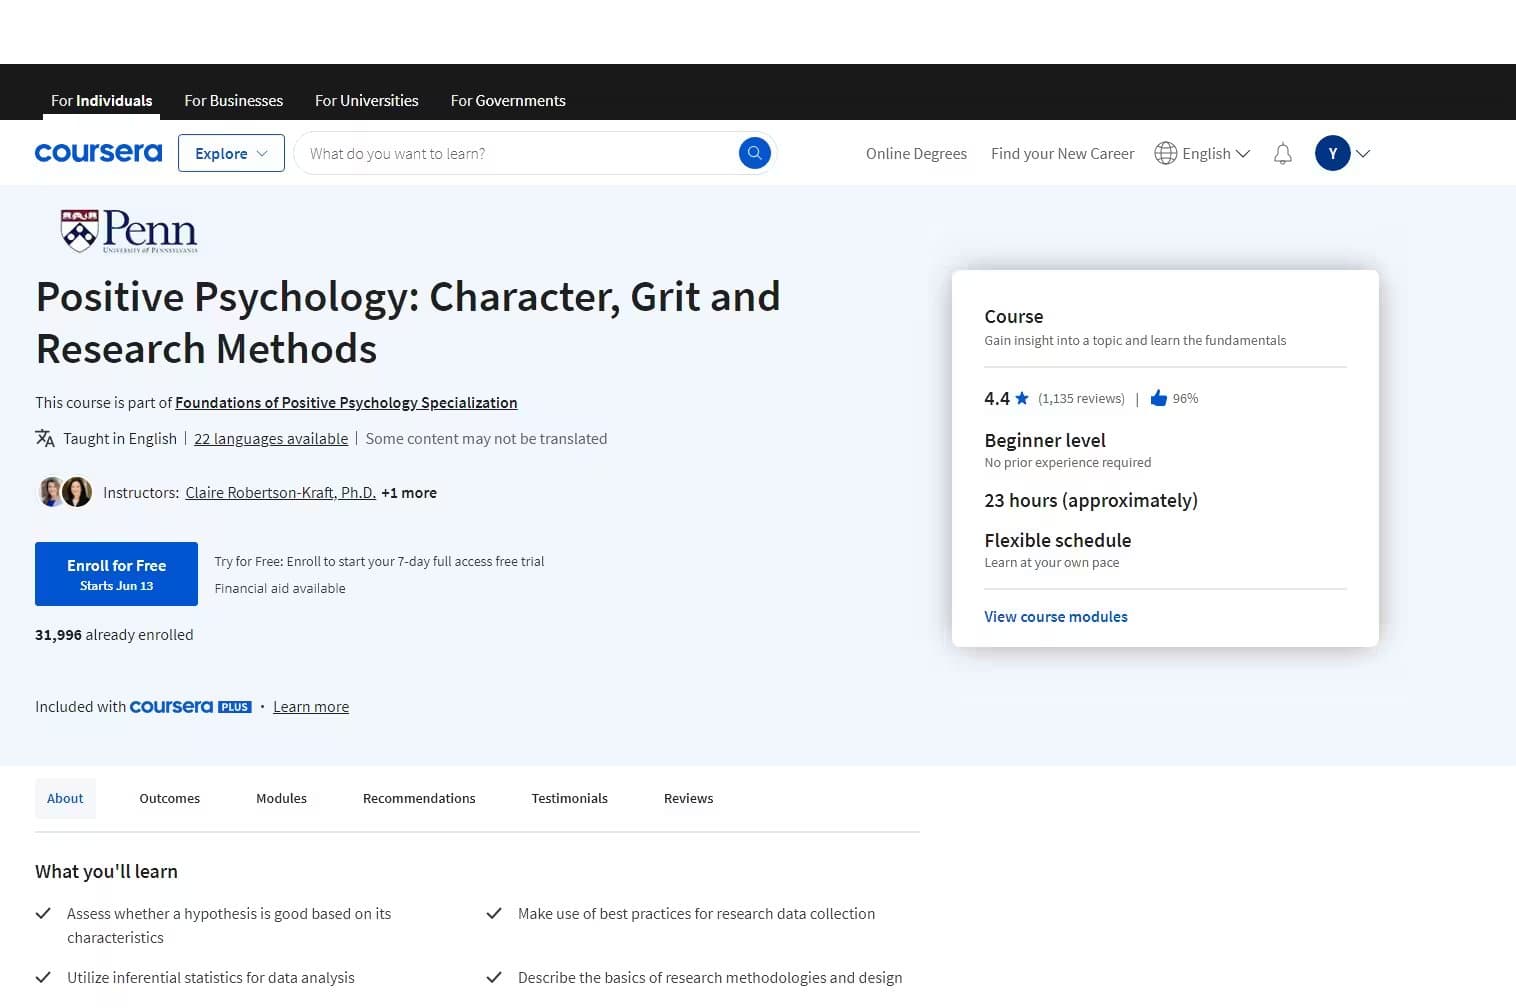The width and height of the screenshot is (1516, 1008).
Task: Click the Beginner level heading
Action: tap(1045, 440)
